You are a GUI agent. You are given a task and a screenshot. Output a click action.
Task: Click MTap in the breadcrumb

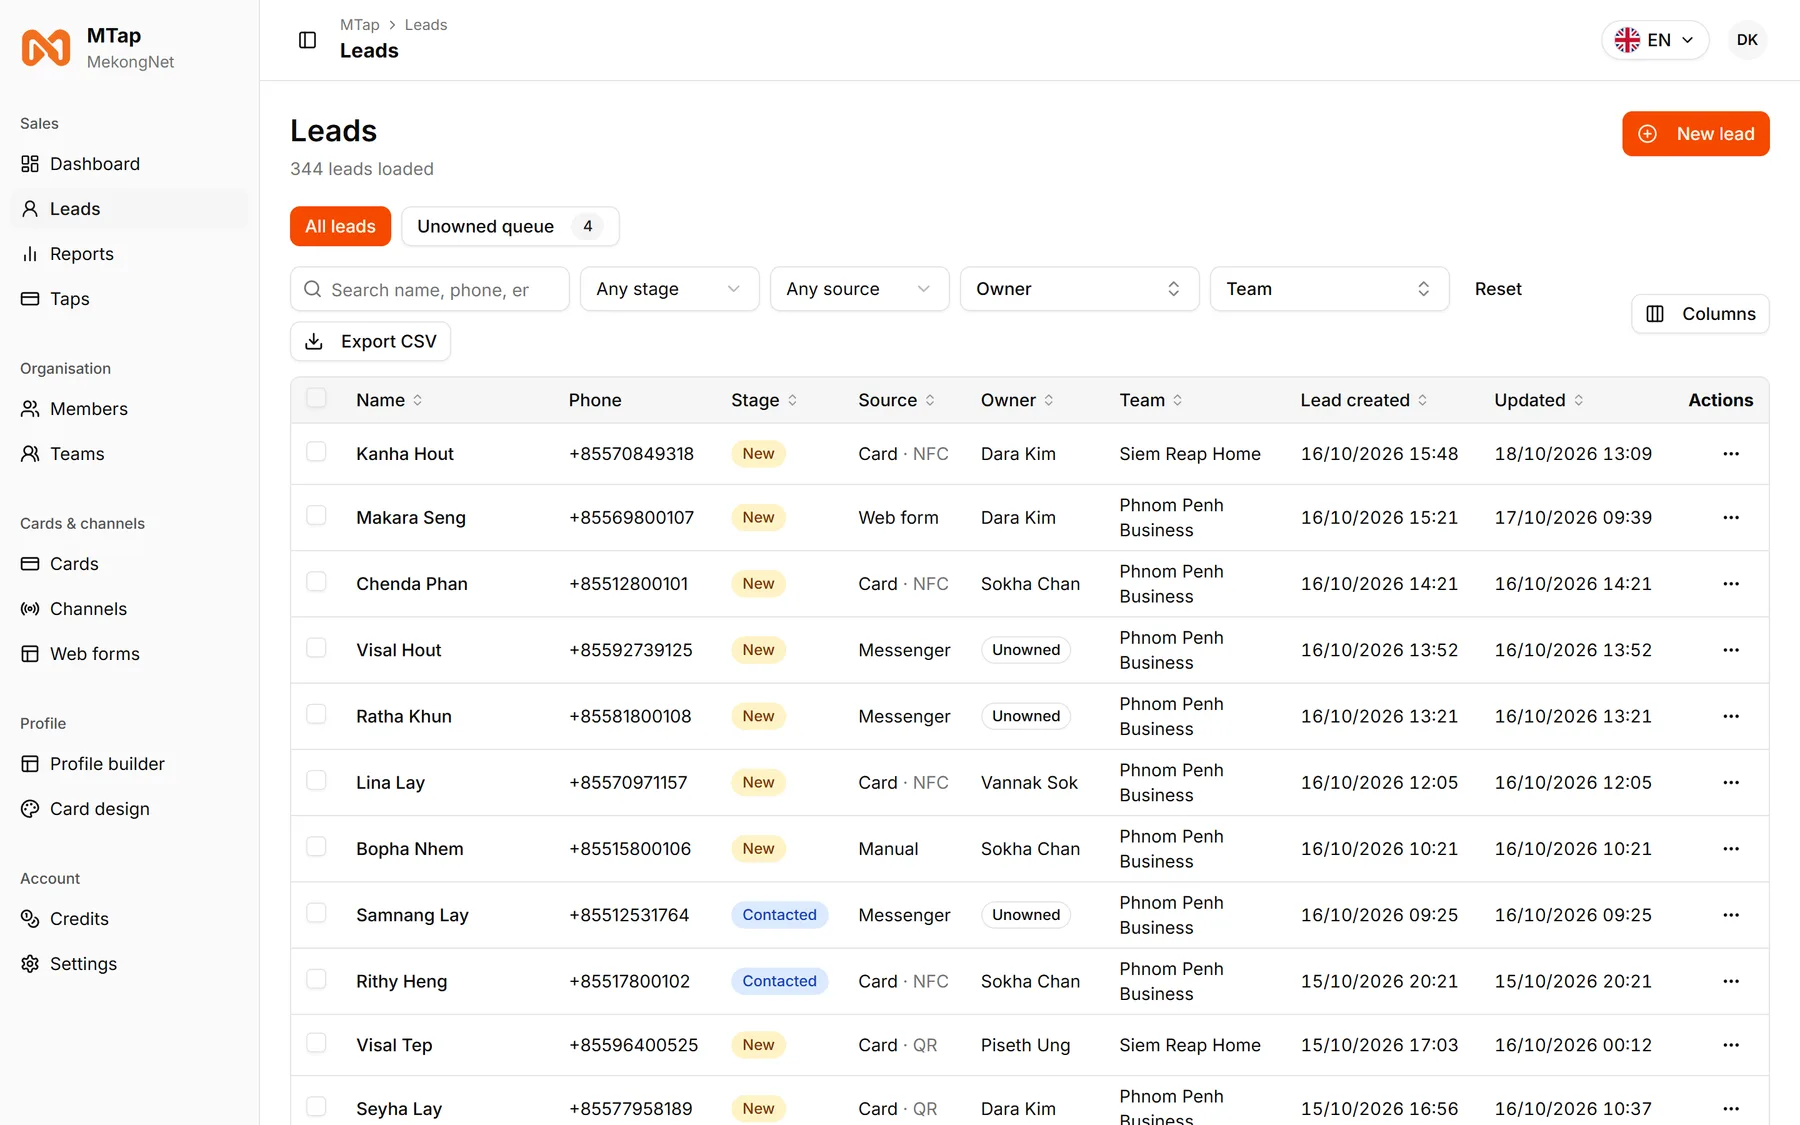pyautogui.click(x=360, y=25)
